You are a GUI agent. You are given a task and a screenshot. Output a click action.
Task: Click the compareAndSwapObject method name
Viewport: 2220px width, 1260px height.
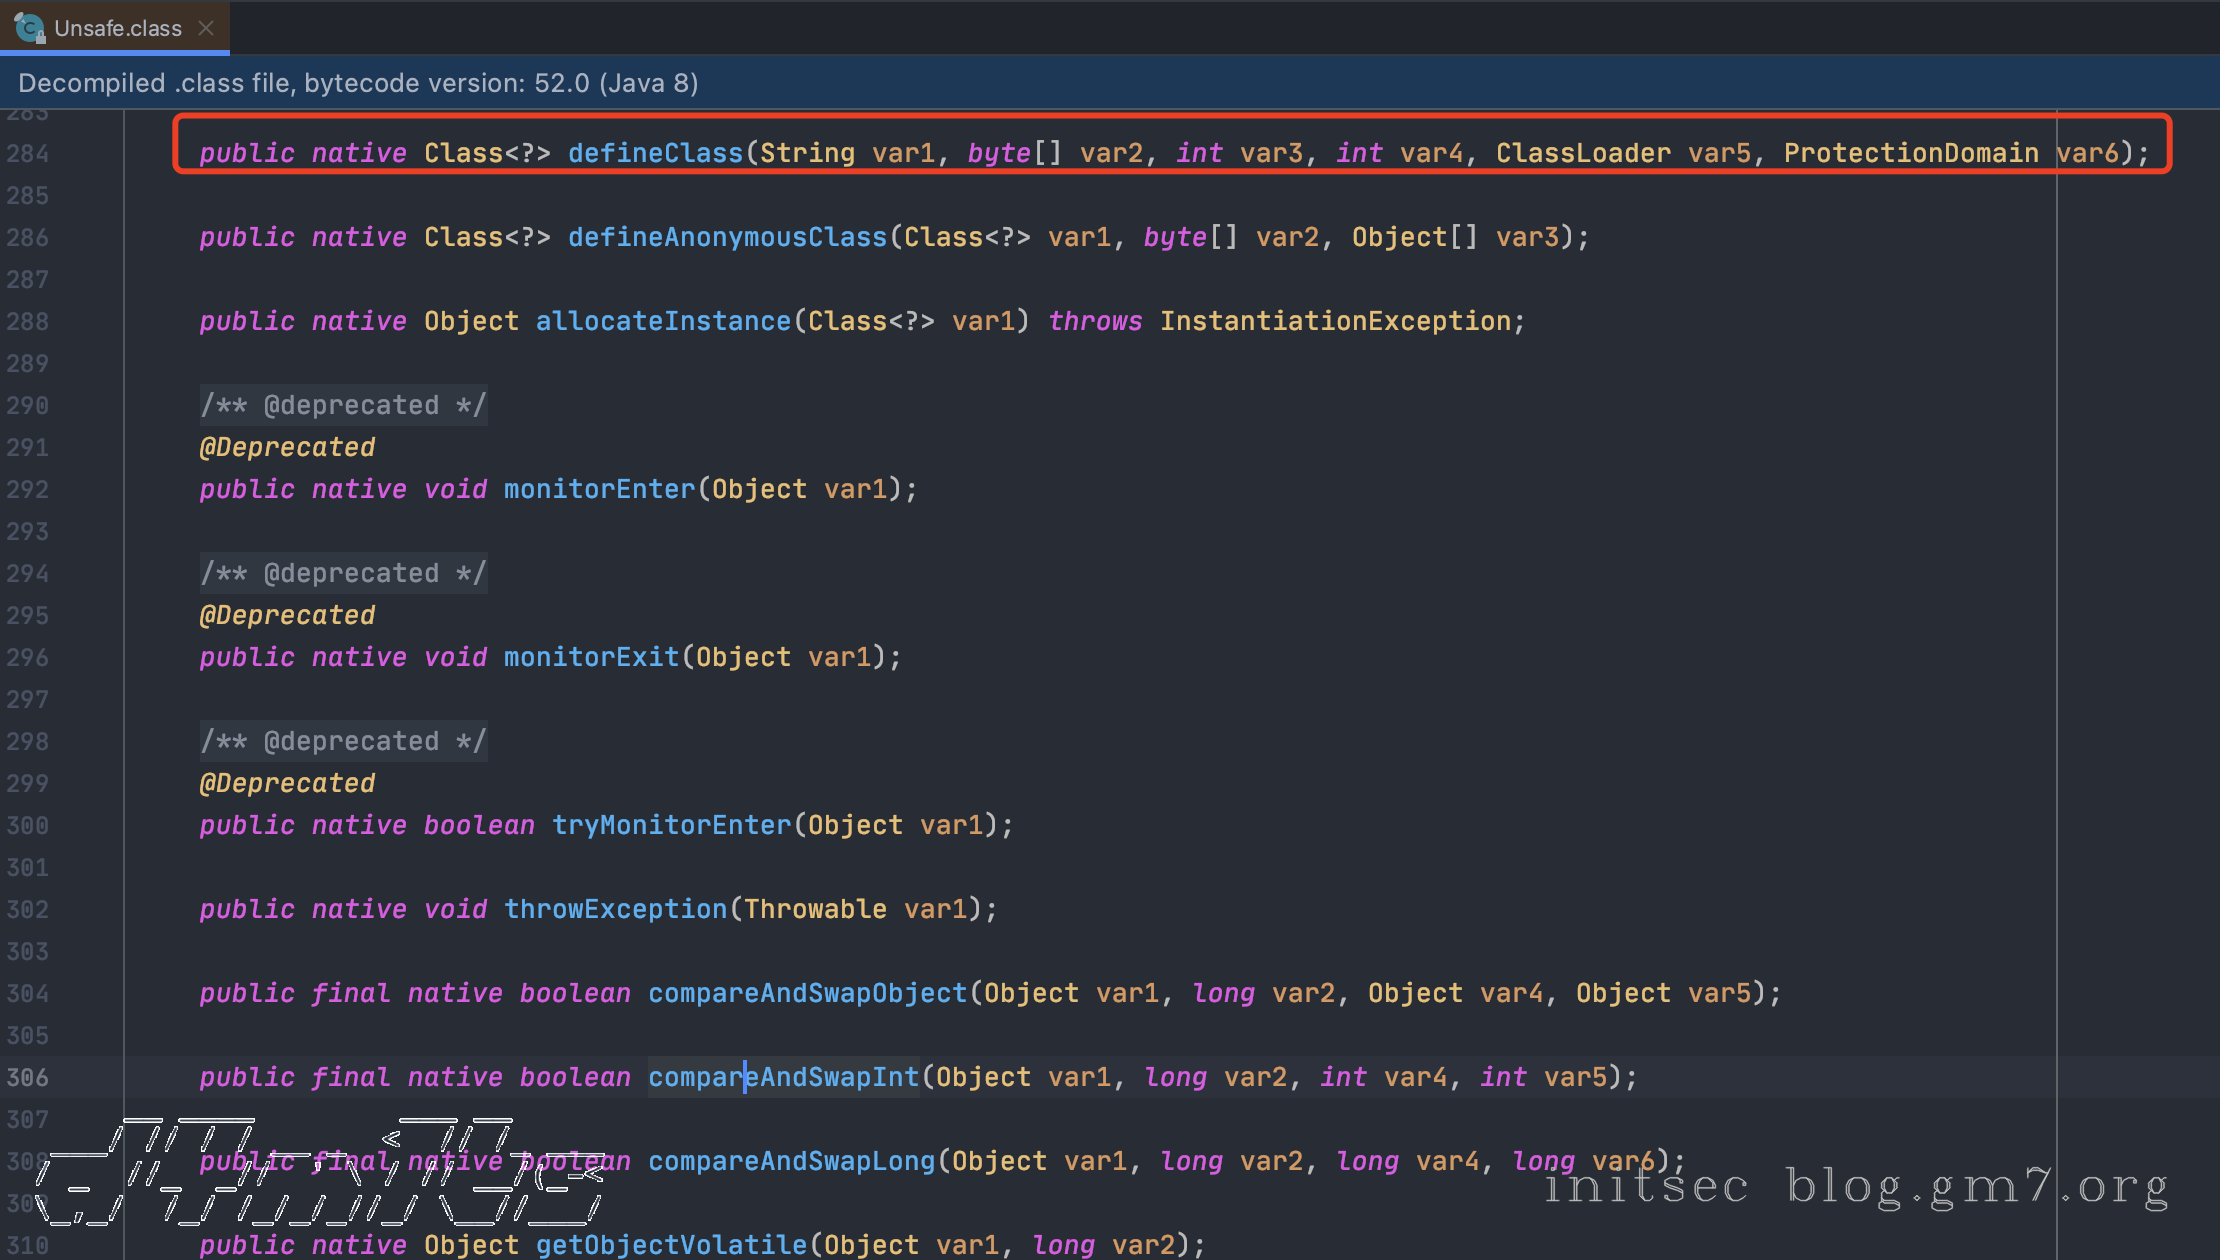[807, 993]
